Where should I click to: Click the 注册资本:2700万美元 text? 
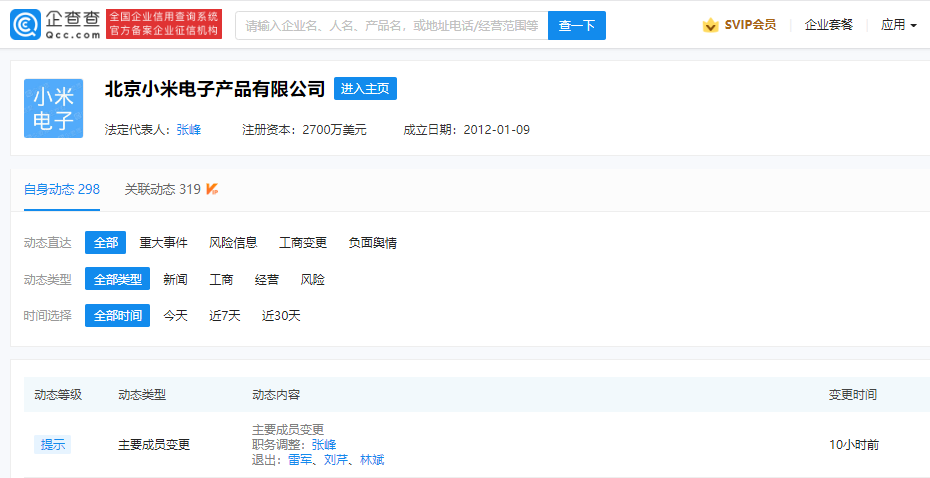304,130
